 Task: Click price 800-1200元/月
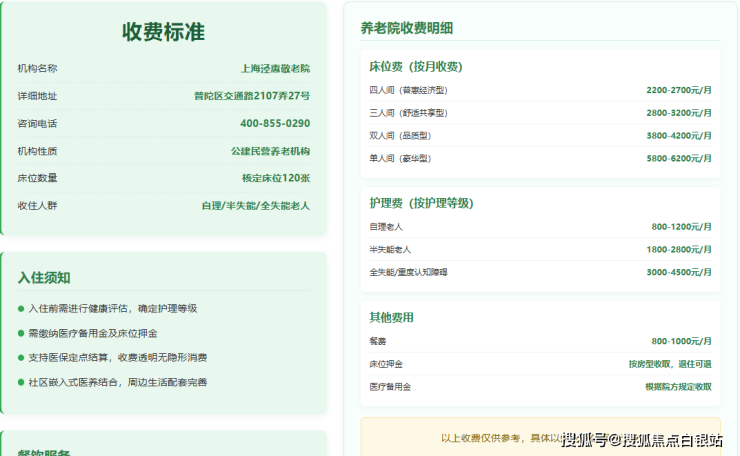point(681,227)
